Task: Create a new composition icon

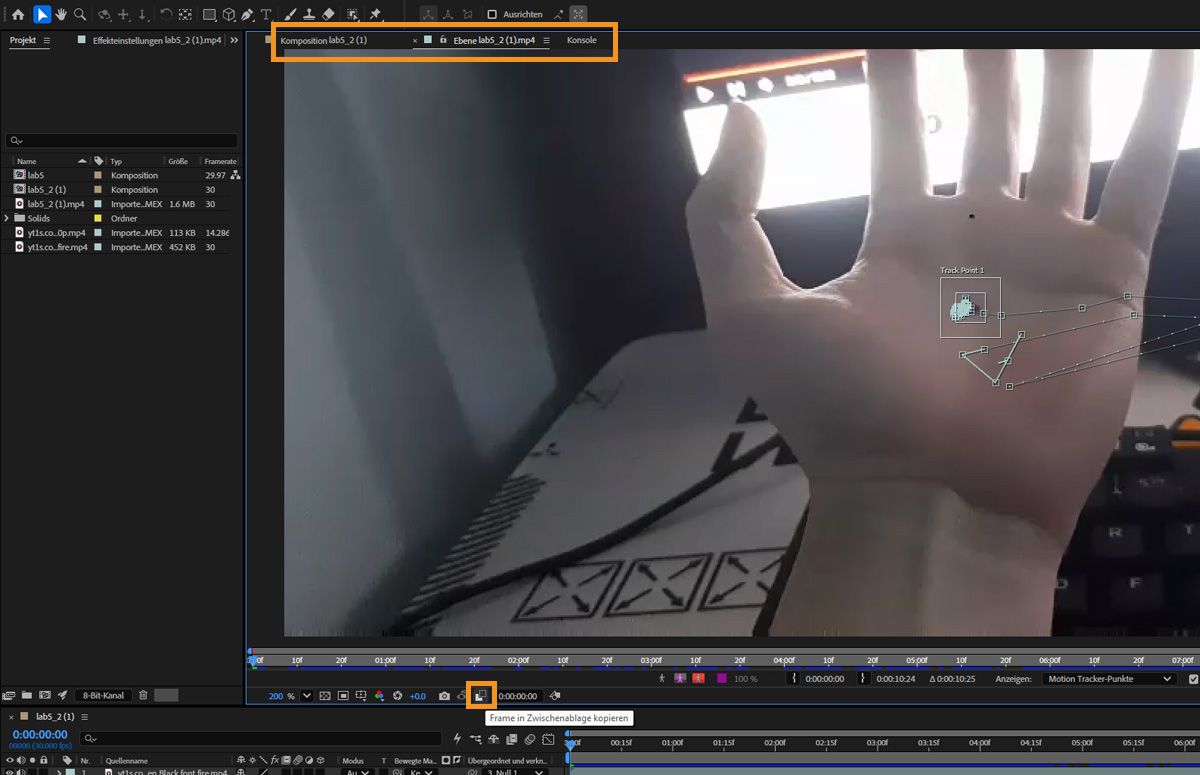Action: pyautogui.click(x=44, y=695)
